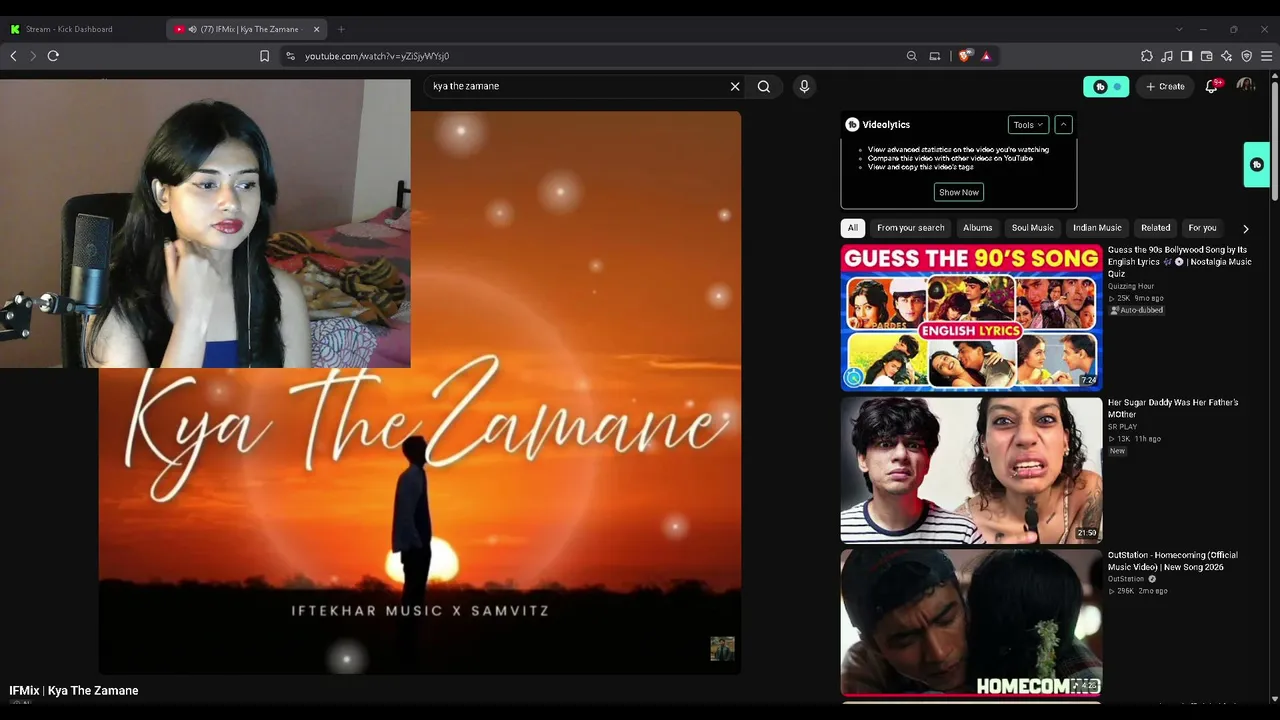Visit the OutStation channel
This screenshot has height=720, width=1280.
(1126, 579)
